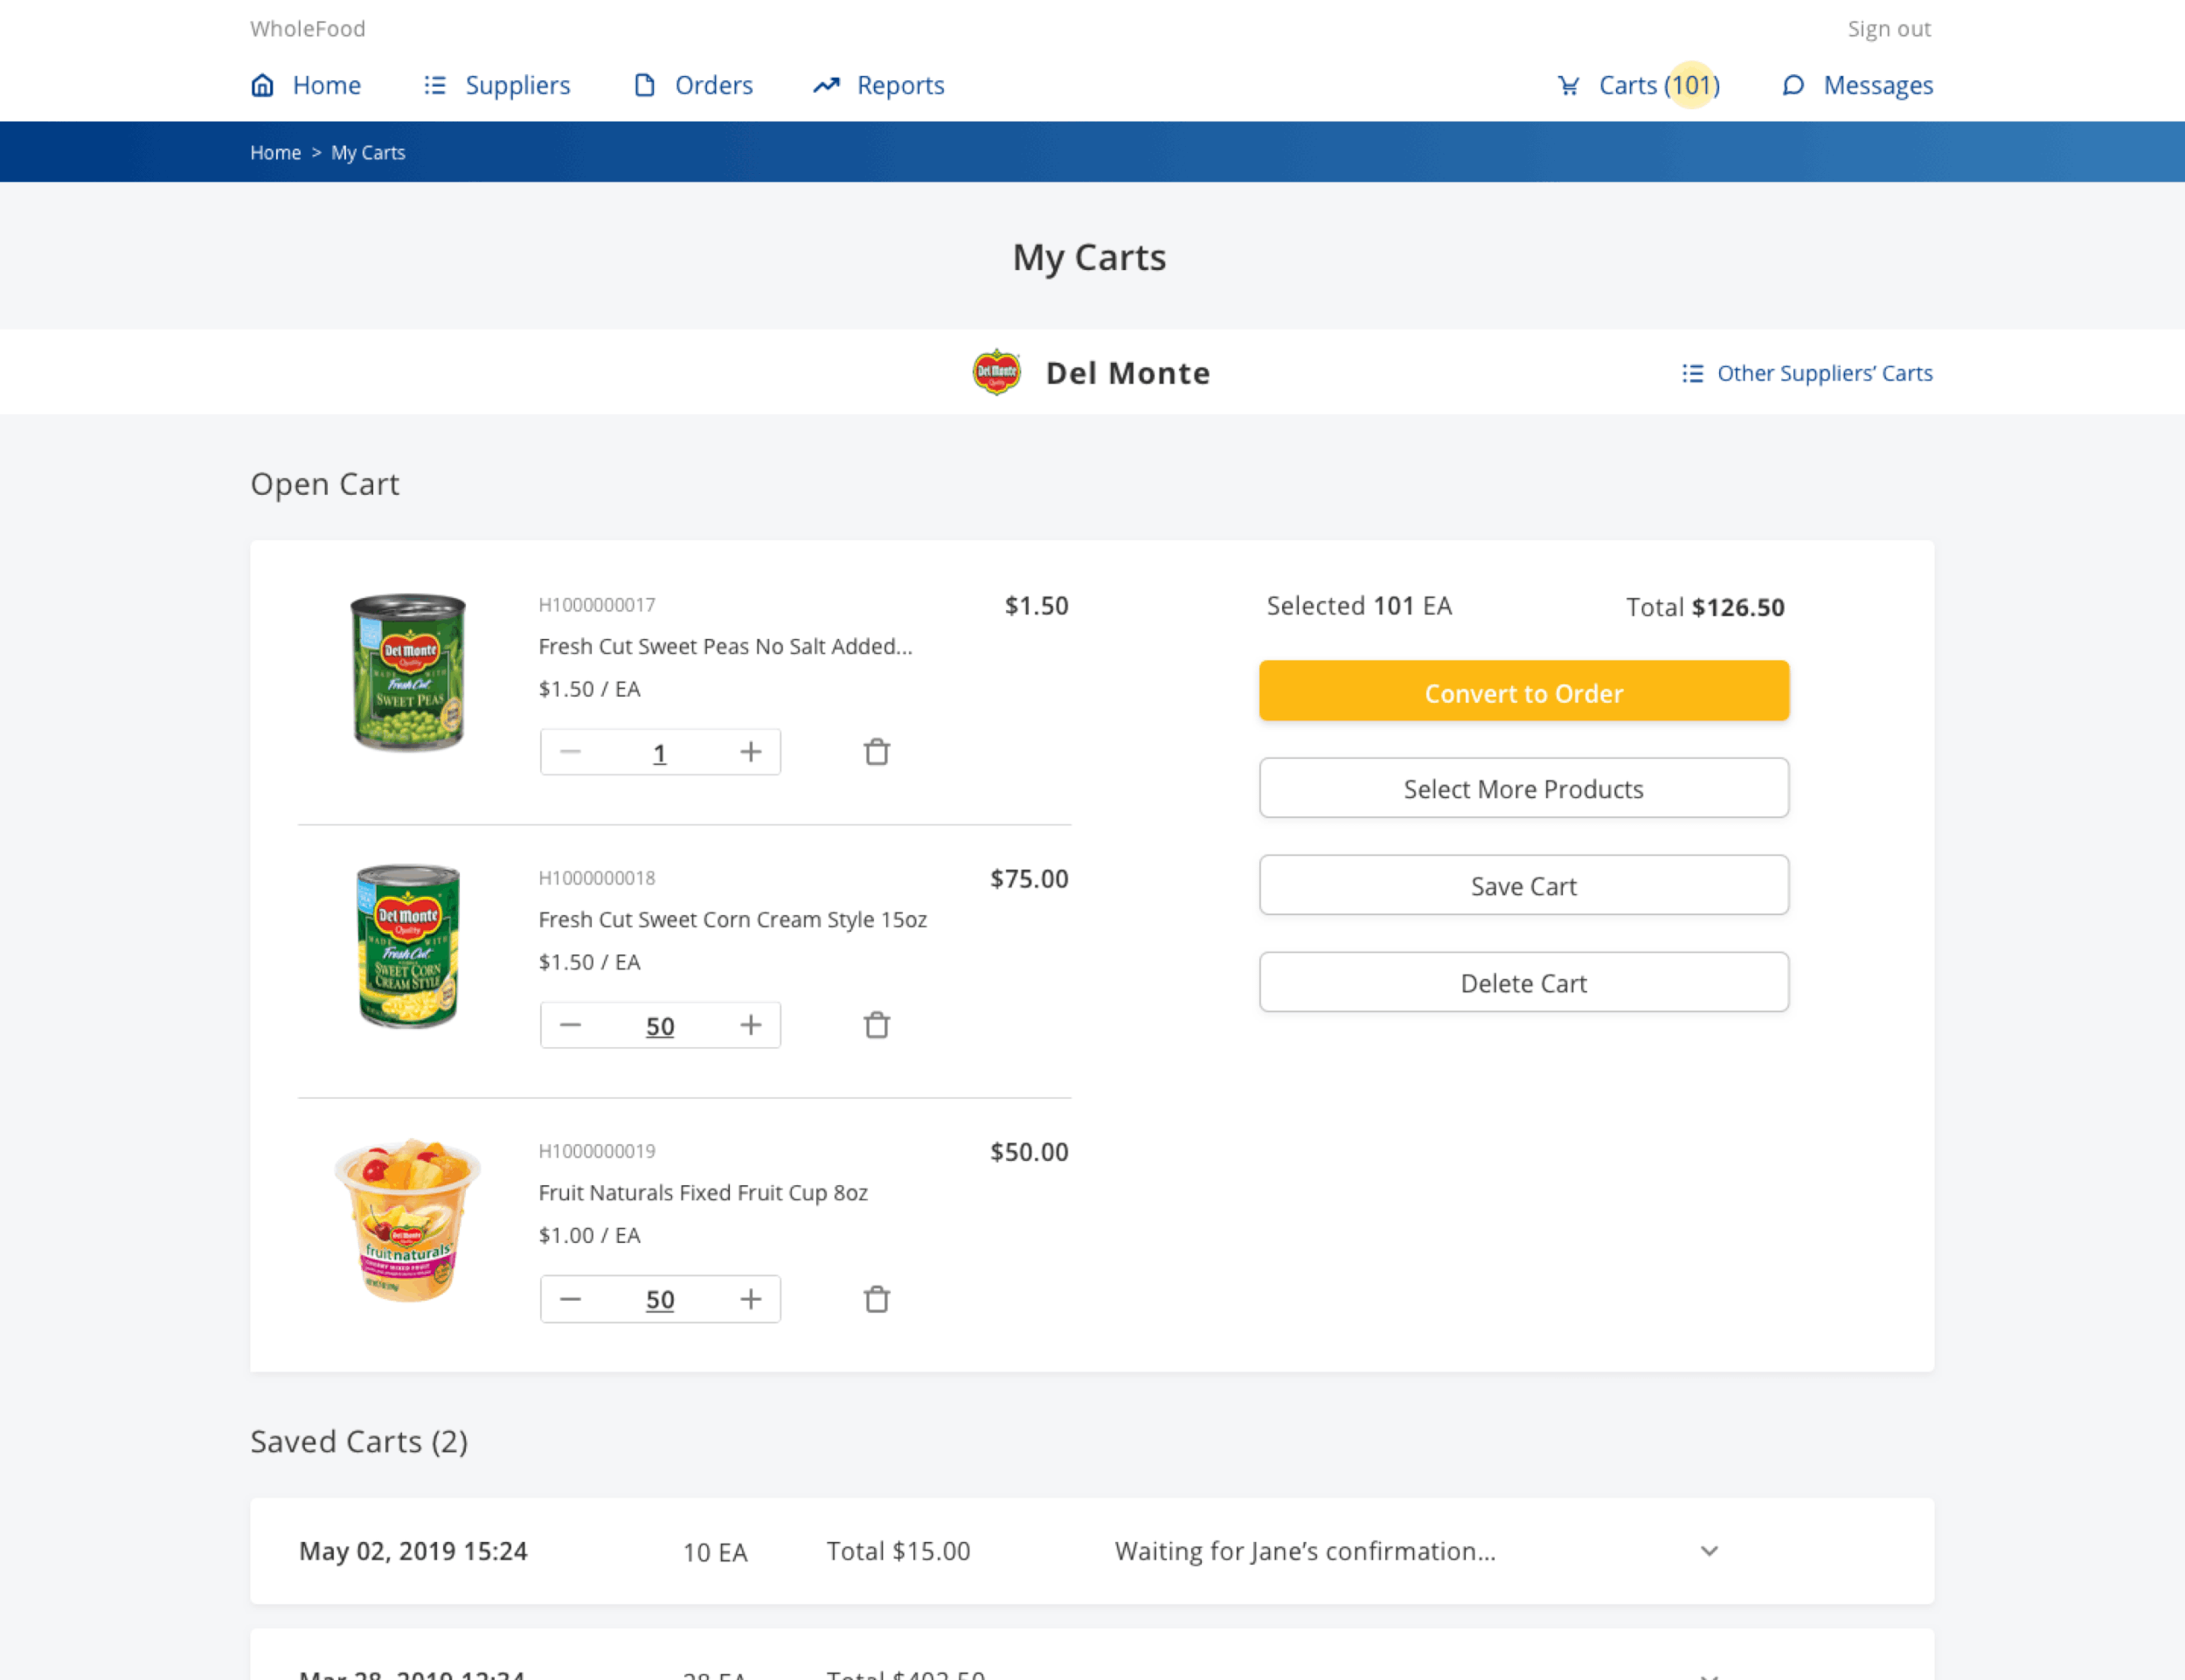Delete Sweet Peas item with trash icon
The image size is (2185, 1680).
pos(876,752)
